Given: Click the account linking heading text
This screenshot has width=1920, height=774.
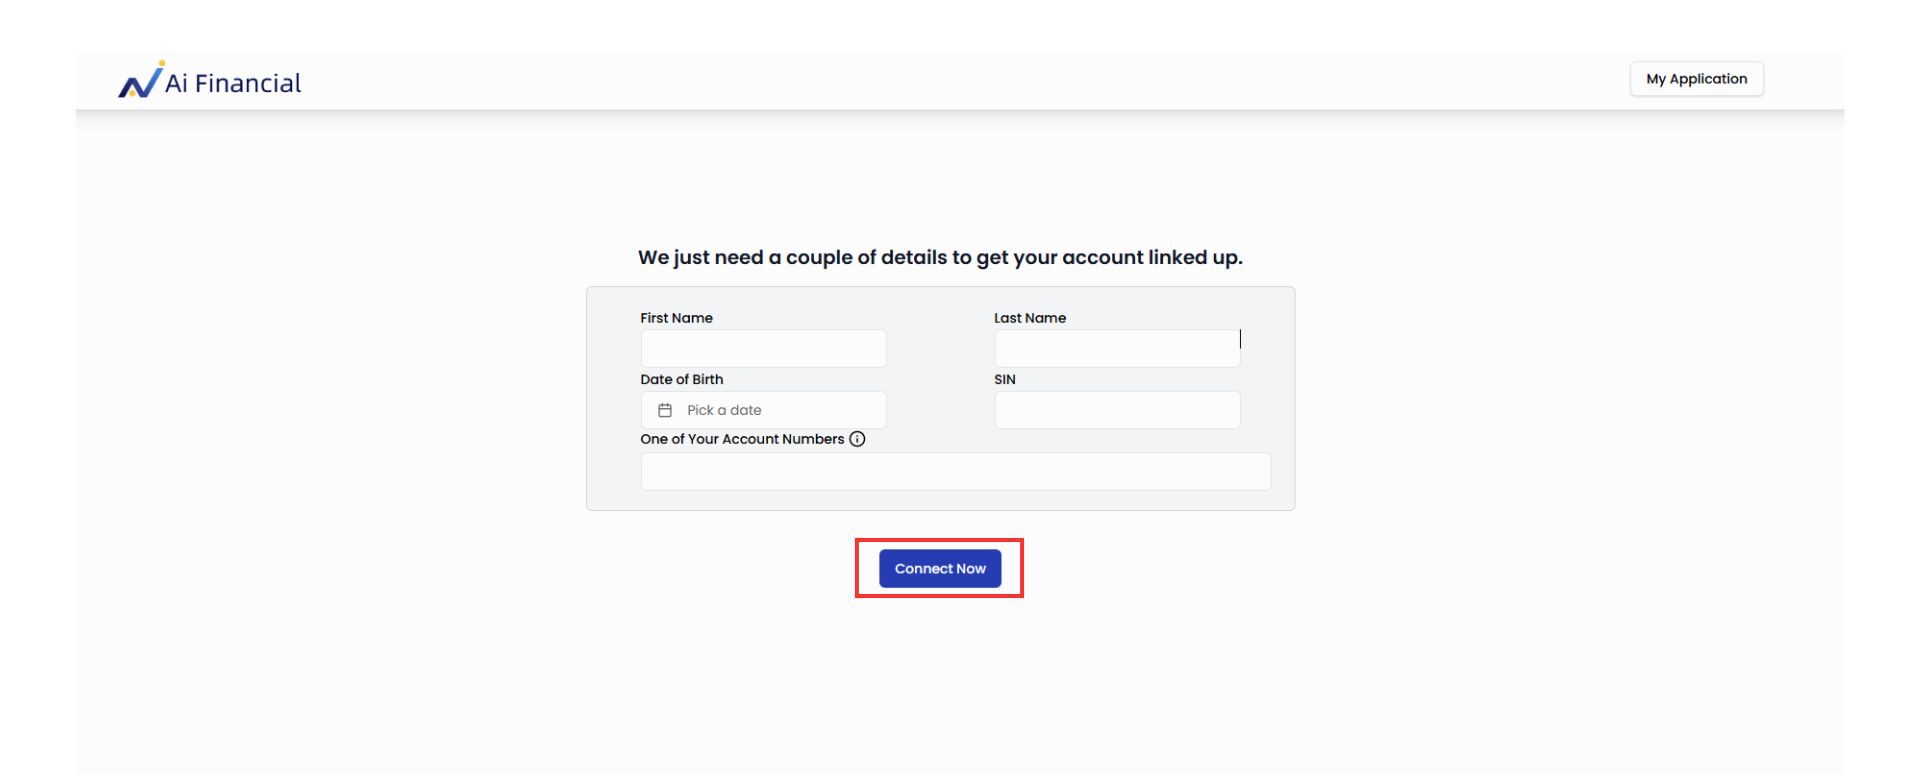Looking at the screenshot, I should click(940, 257).
